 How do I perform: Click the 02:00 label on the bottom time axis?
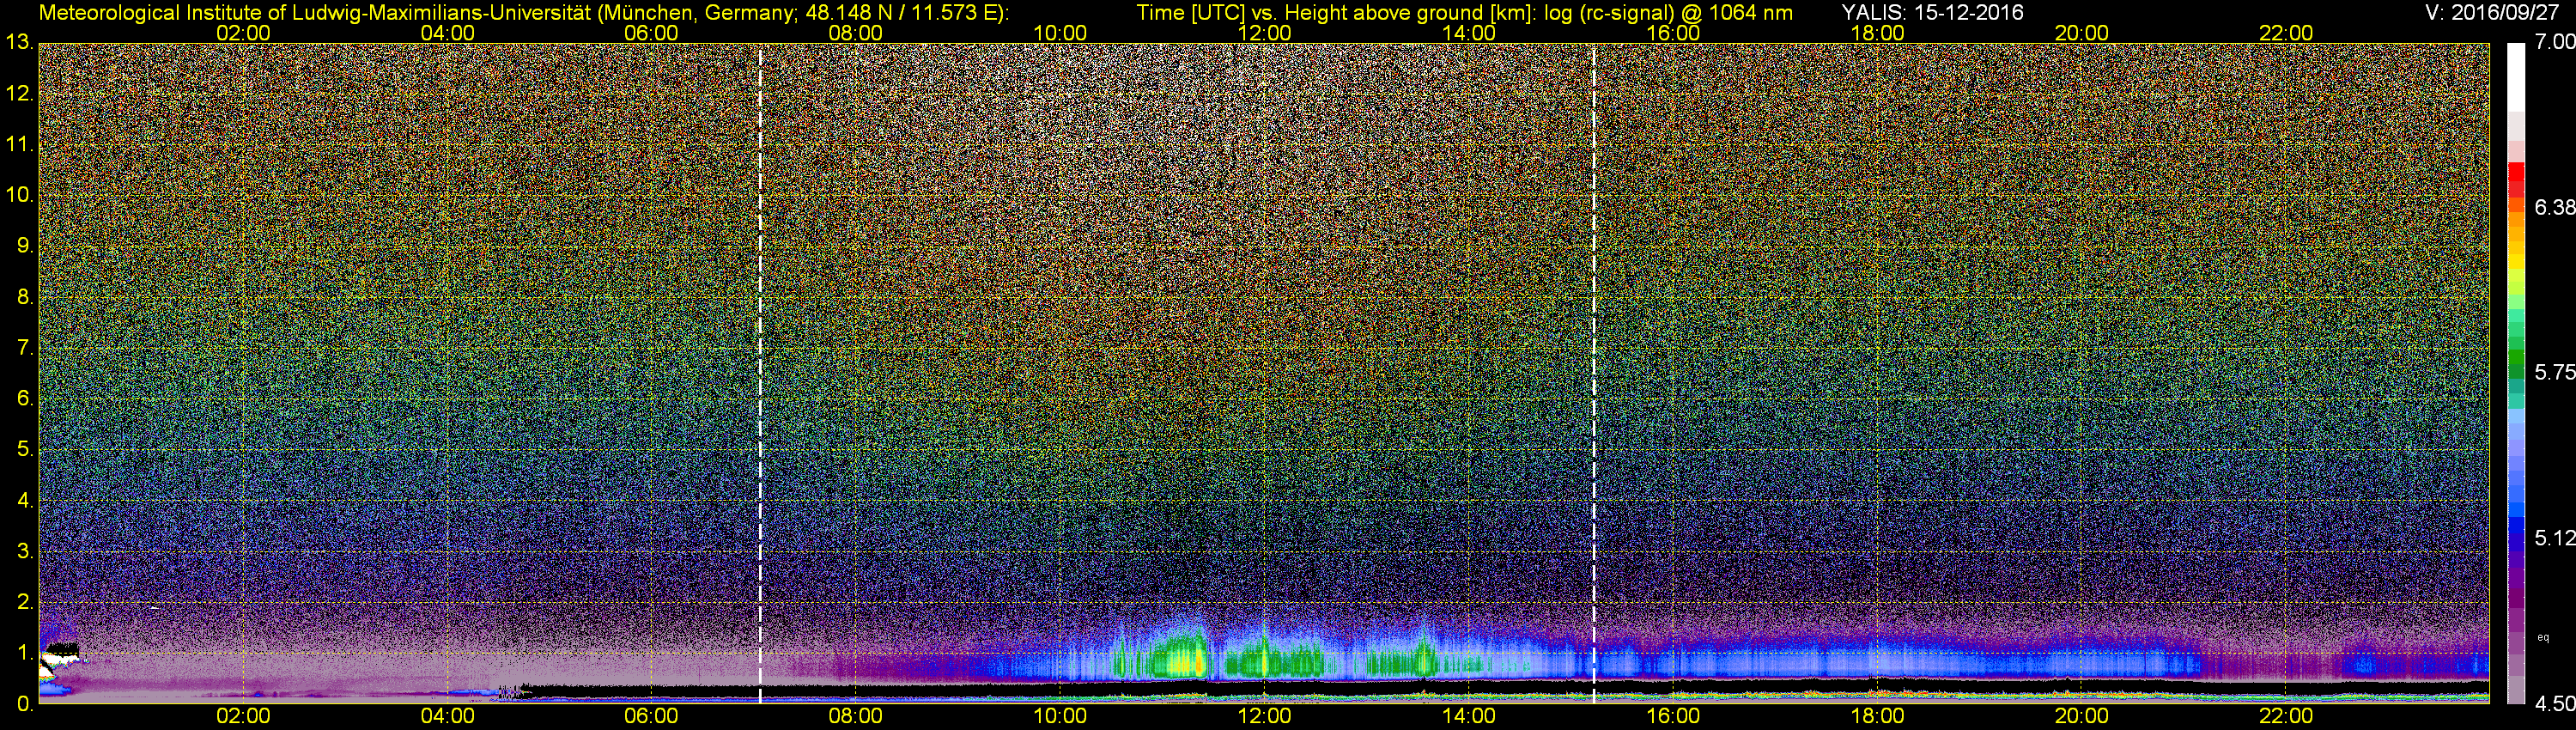(x=243, y=716)
